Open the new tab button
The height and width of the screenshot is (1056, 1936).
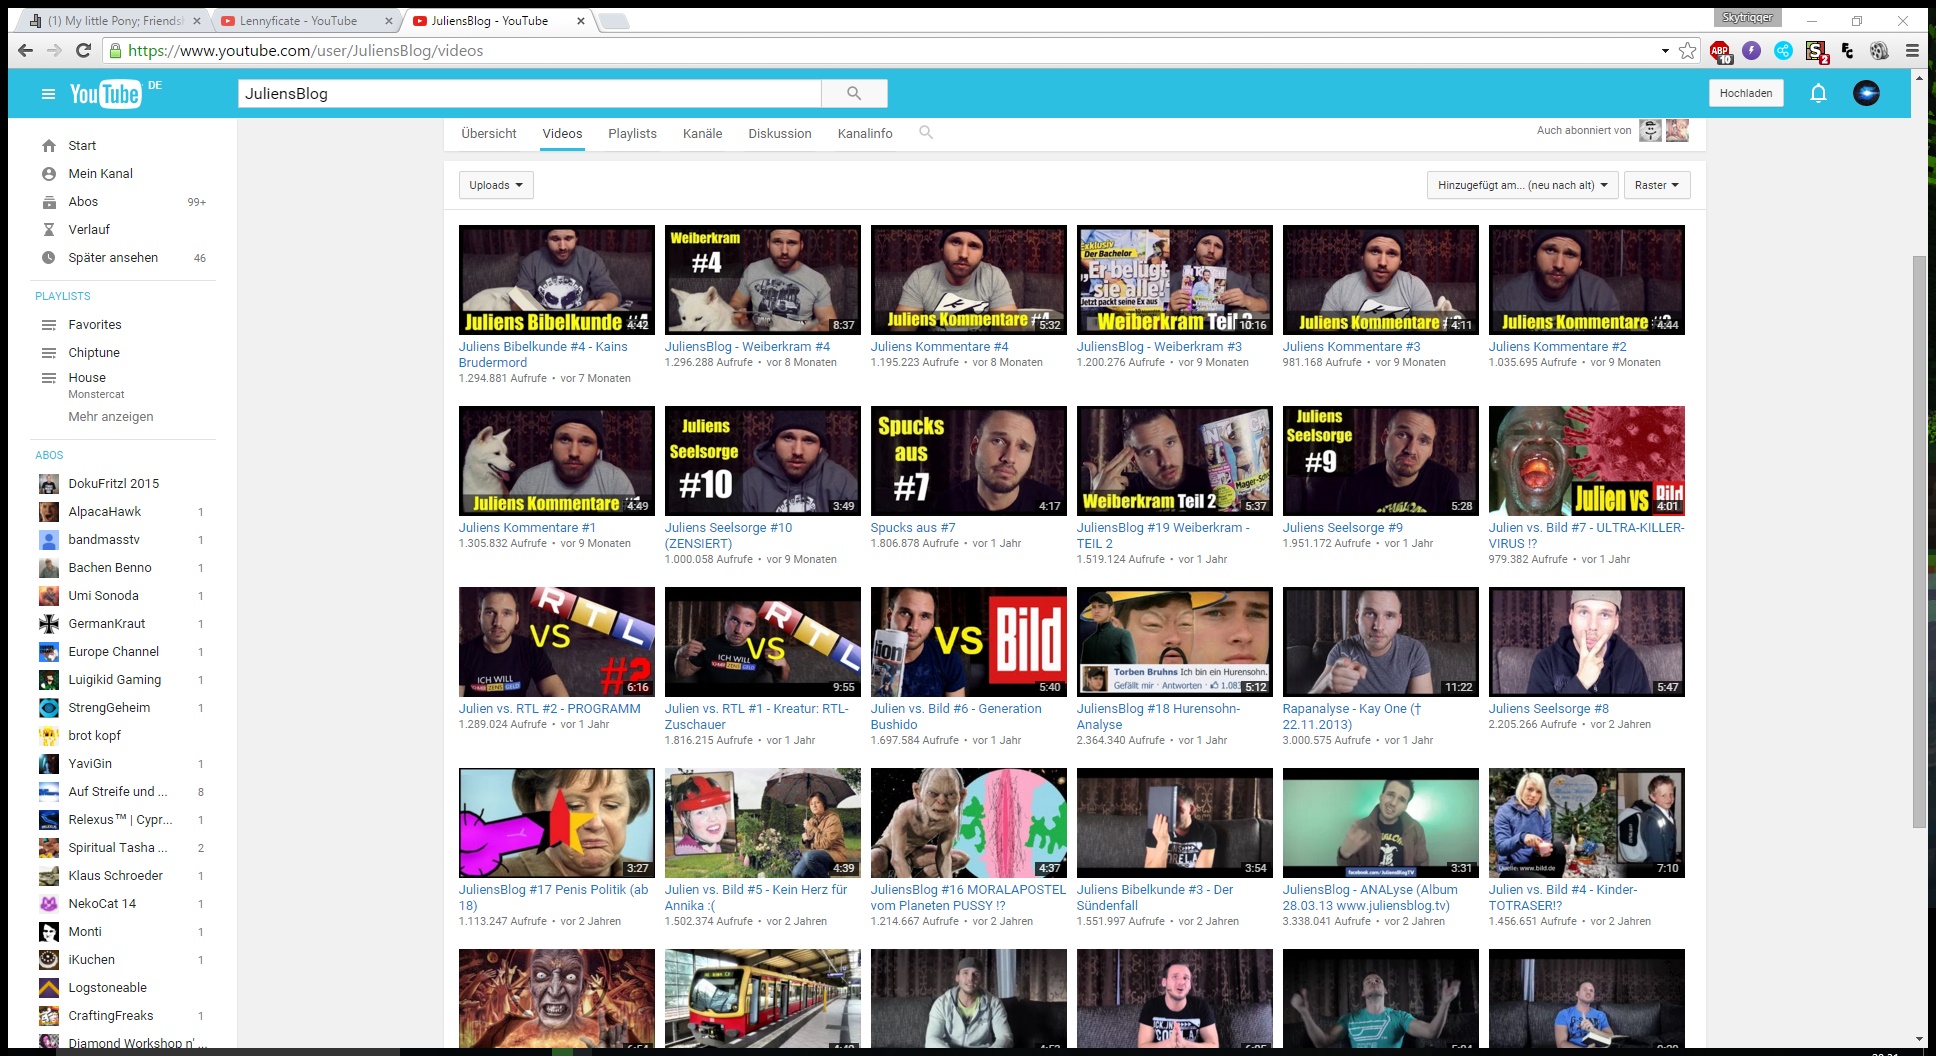point(613,21)
